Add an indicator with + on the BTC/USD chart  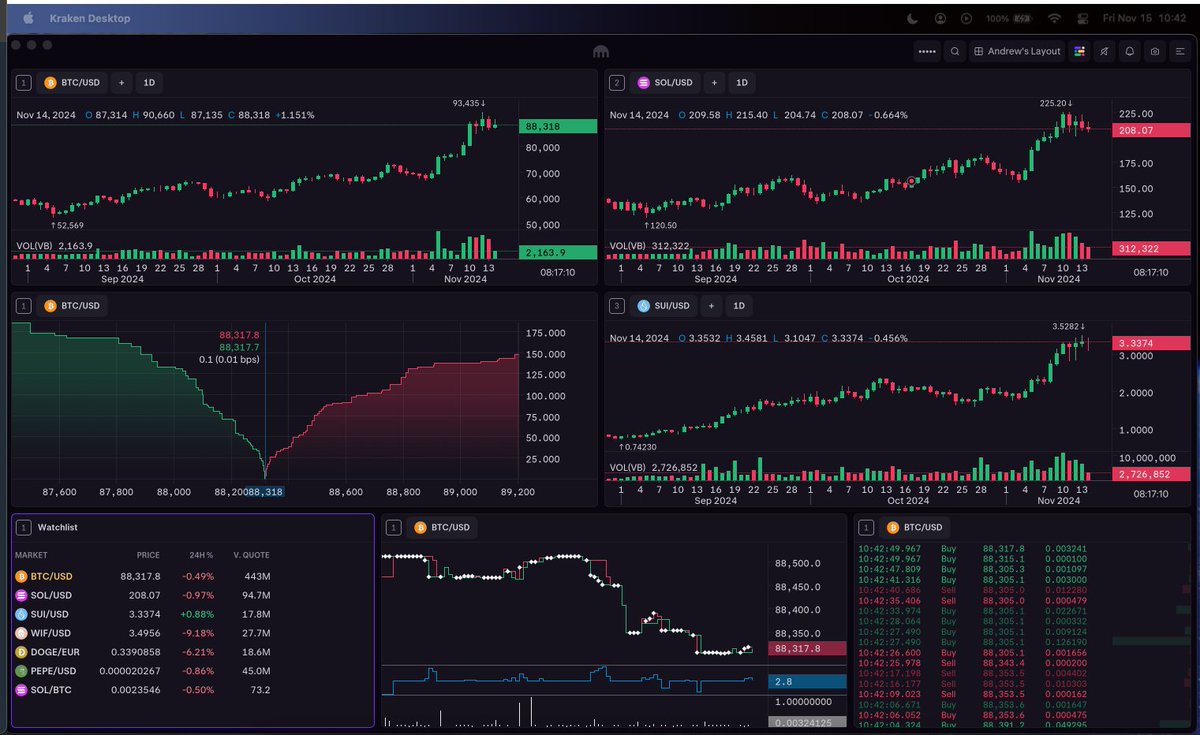120,83
